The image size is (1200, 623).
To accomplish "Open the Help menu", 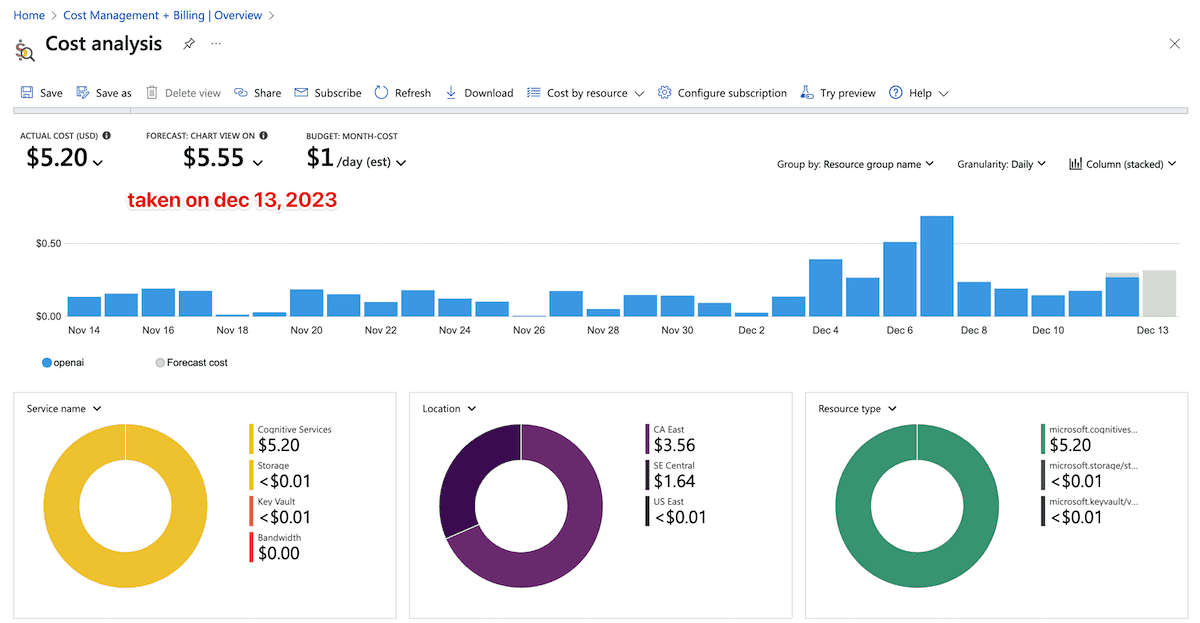I will pyautogui.click(x=919, y=93).
